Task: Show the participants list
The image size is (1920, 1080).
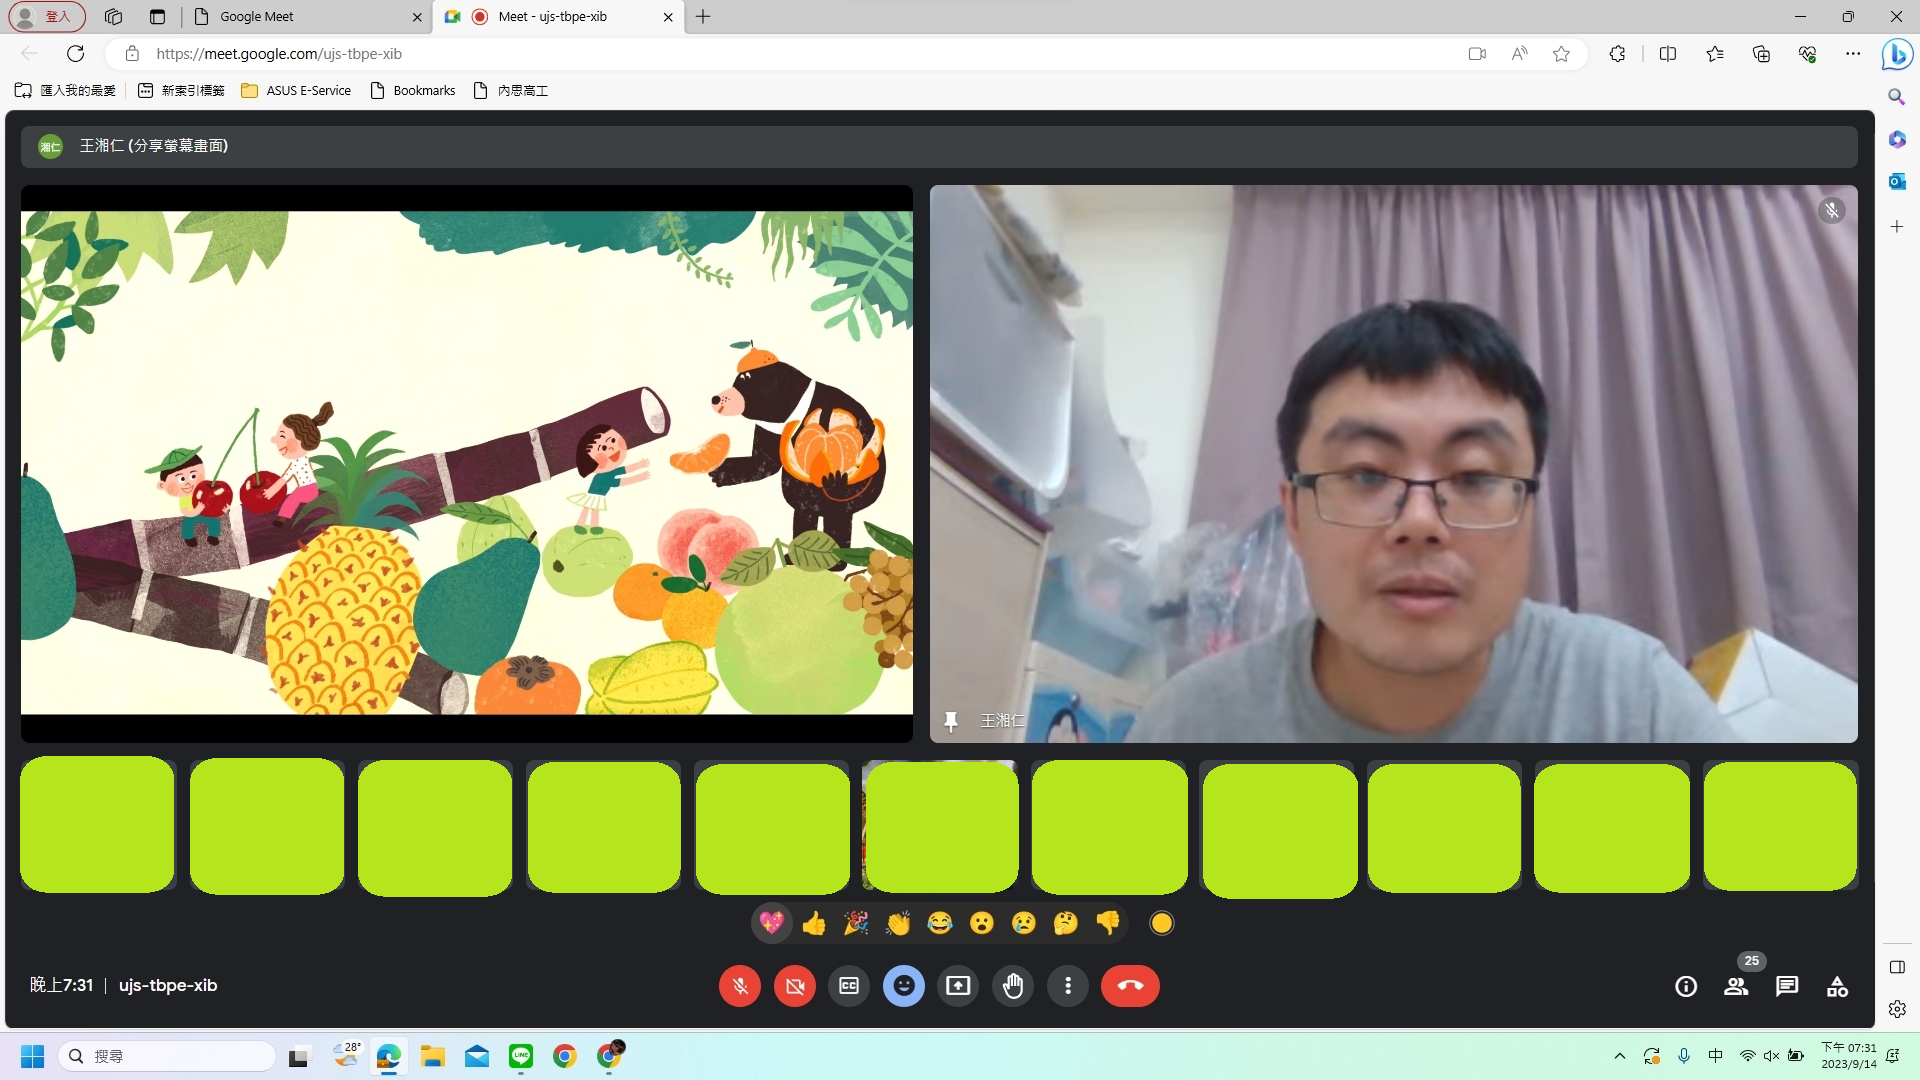Action: [1736, 986]
